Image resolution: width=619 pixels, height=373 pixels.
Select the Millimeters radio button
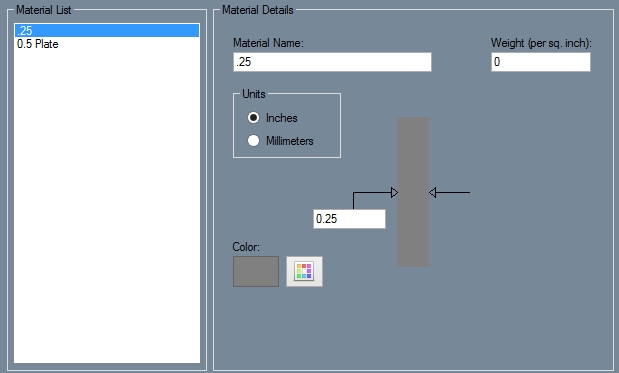253,141
